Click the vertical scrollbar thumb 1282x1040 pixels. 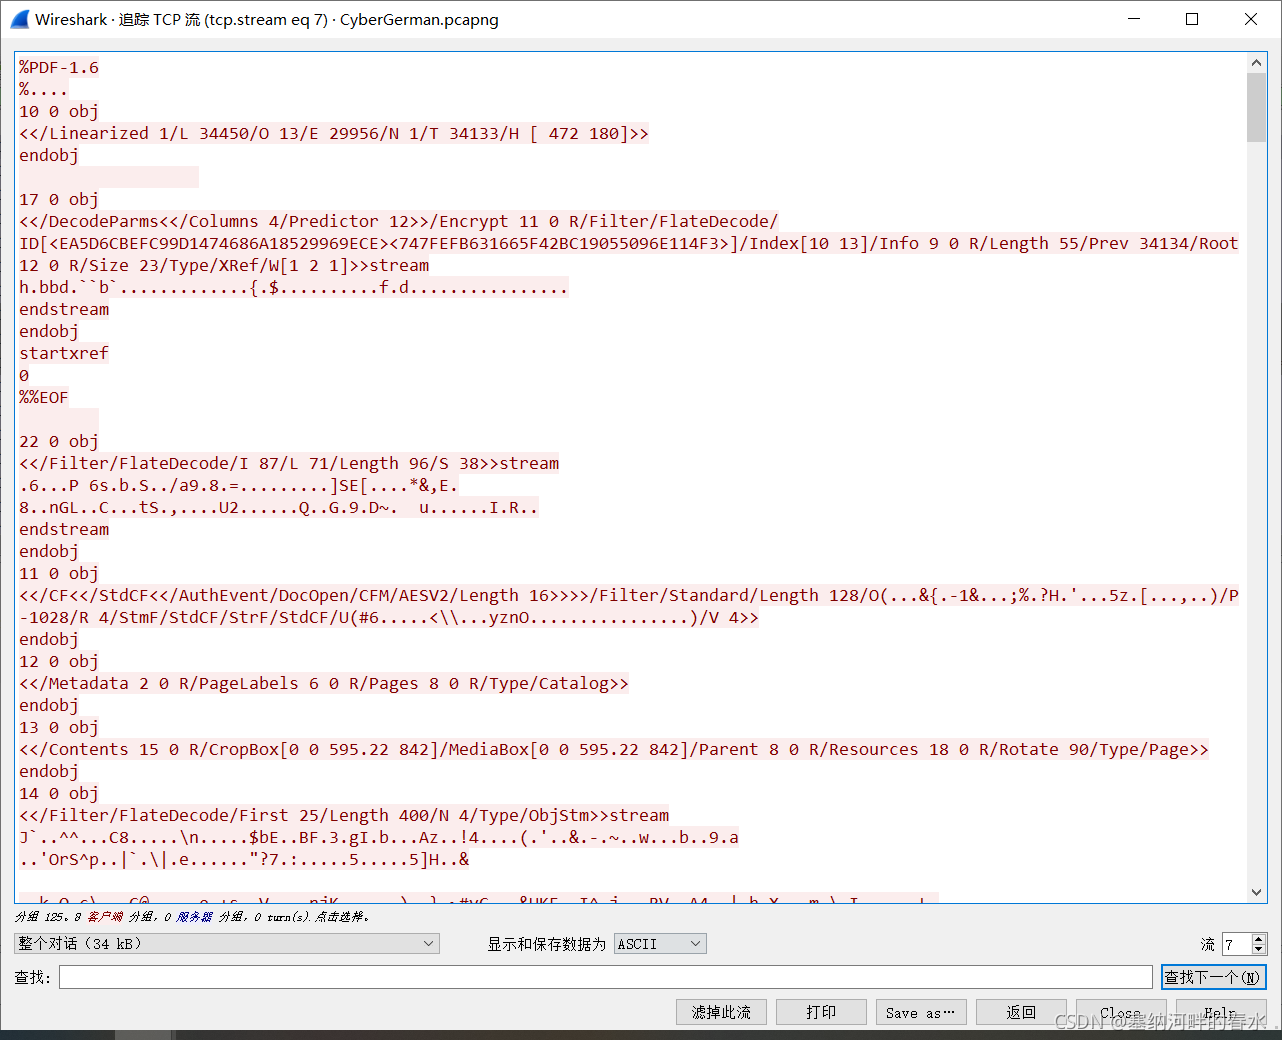click(x=1257, y=107)
